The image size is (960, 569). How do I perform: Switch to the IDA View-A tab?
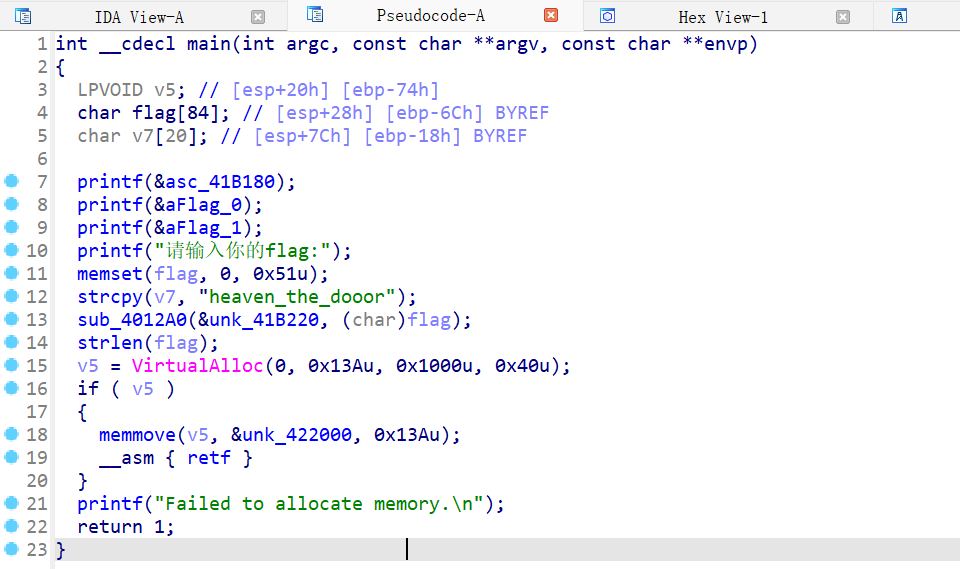click(x=138, y=17)
